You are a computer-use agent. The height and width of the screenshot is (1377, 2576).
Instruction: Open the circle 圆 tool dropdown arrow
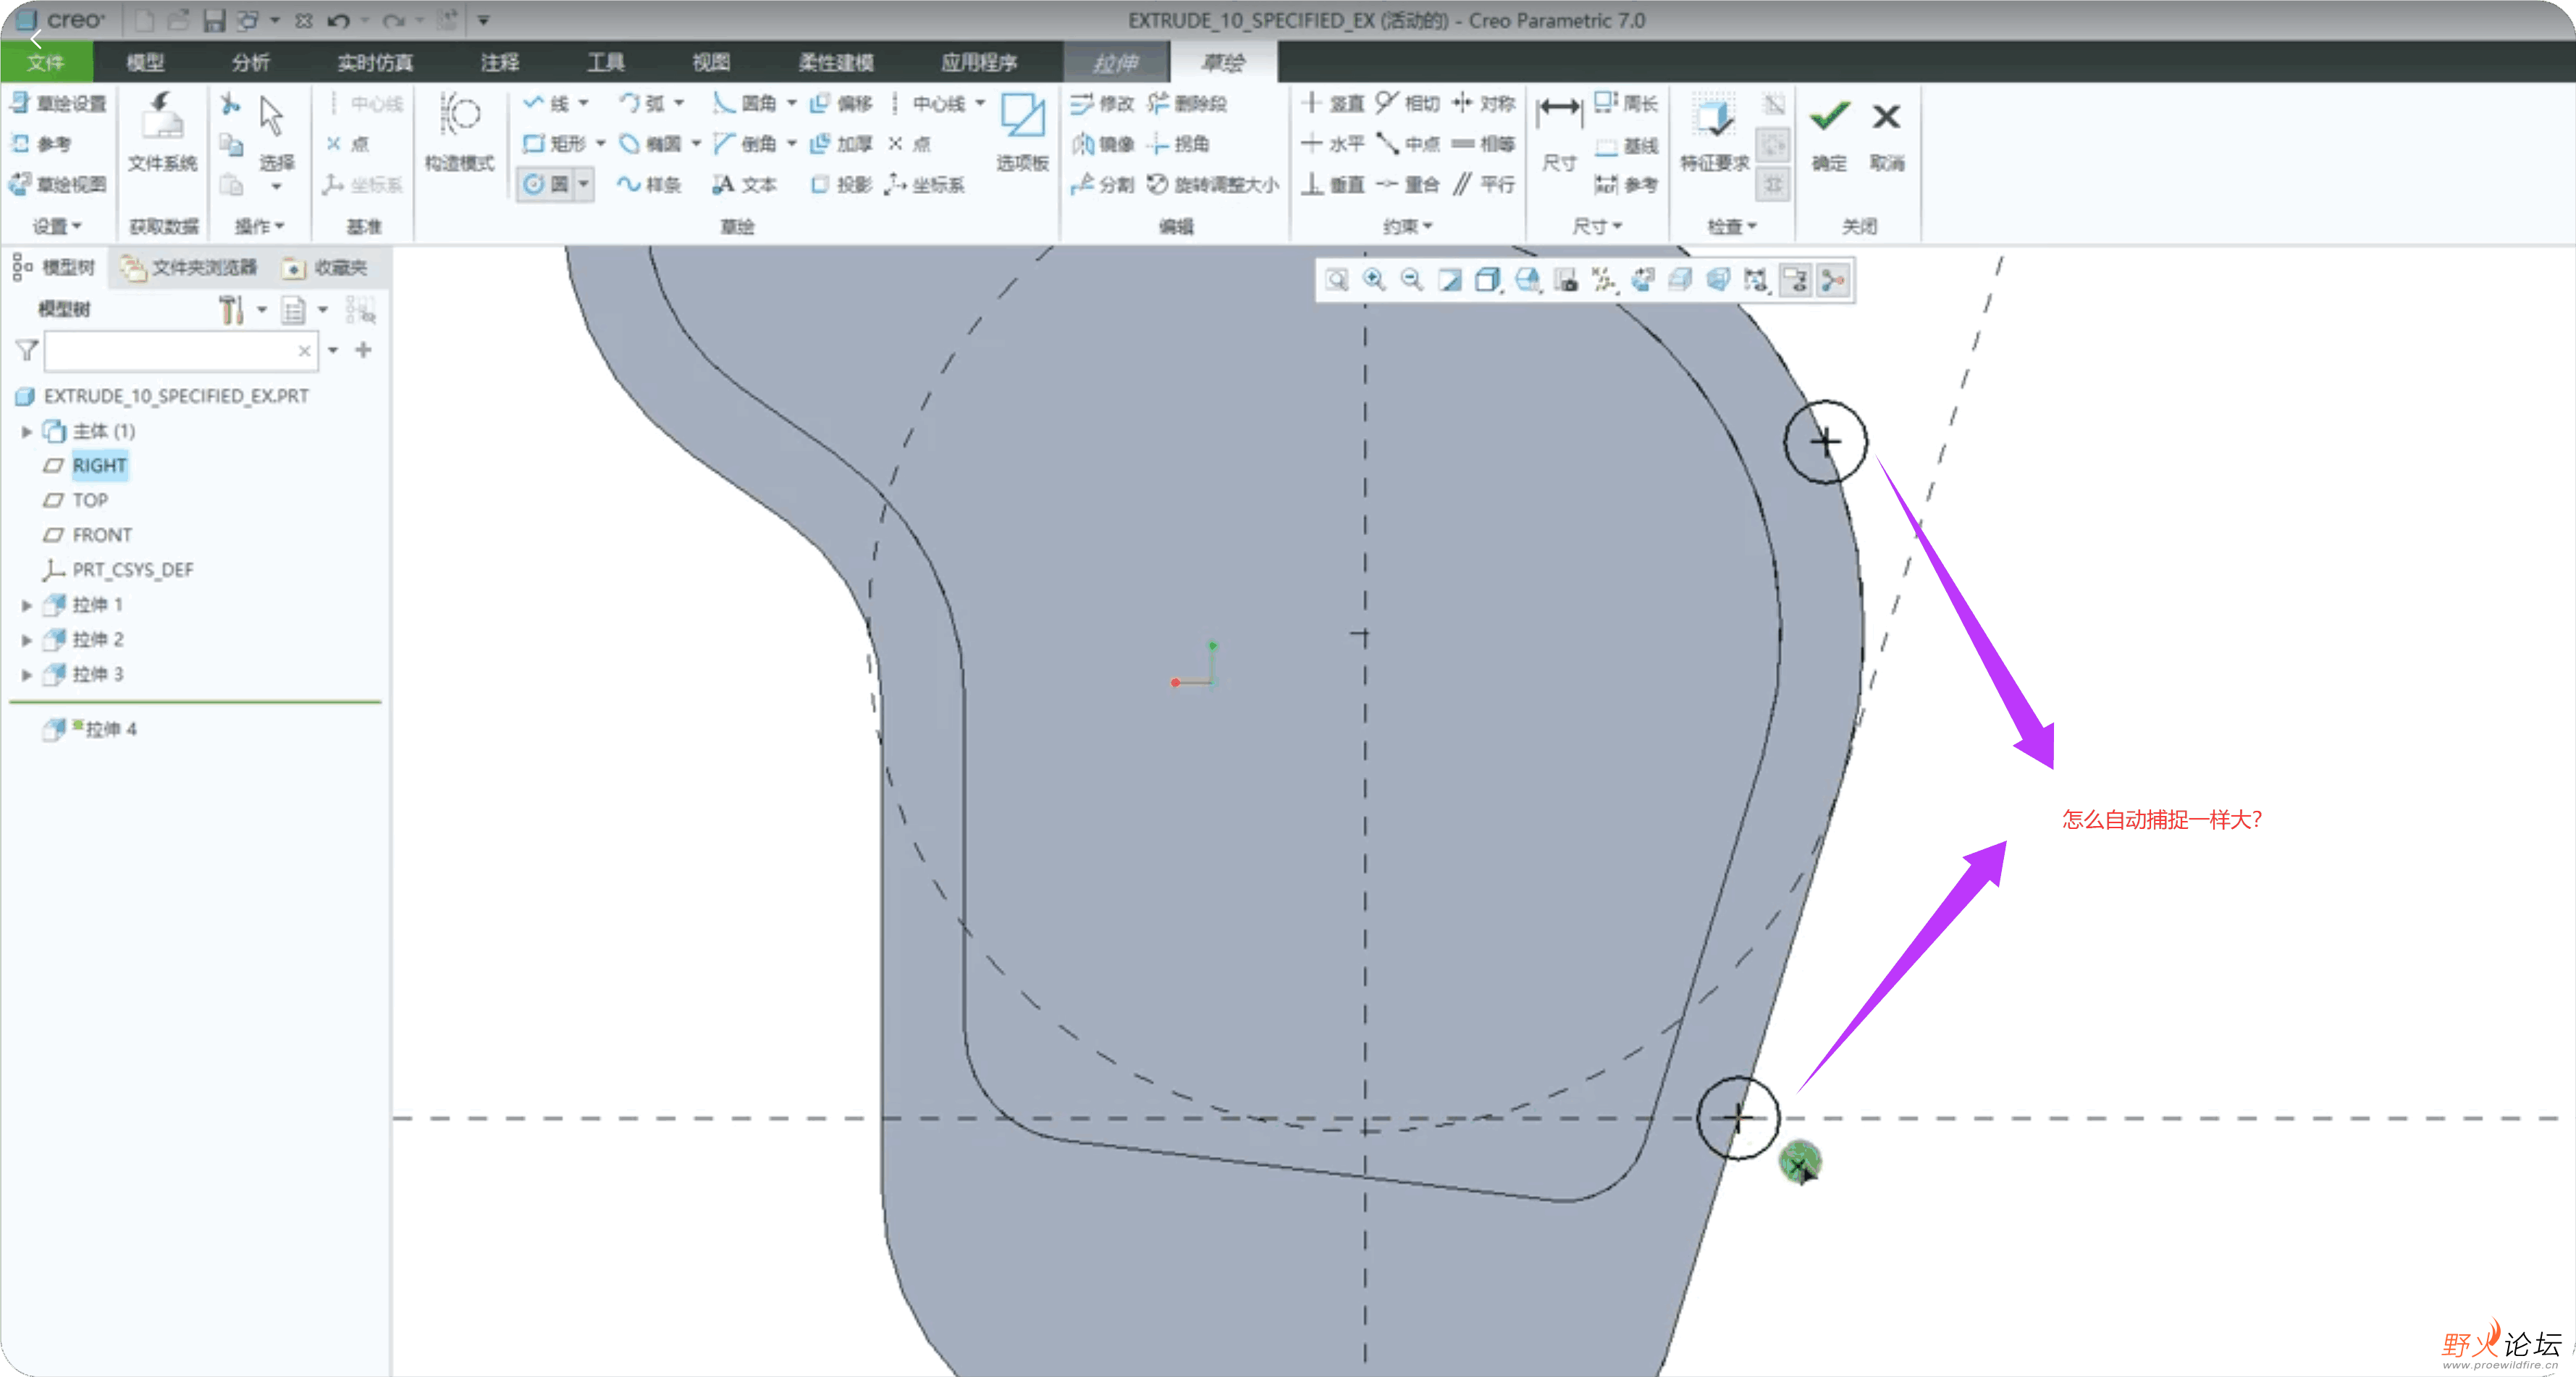click(583, 184)
